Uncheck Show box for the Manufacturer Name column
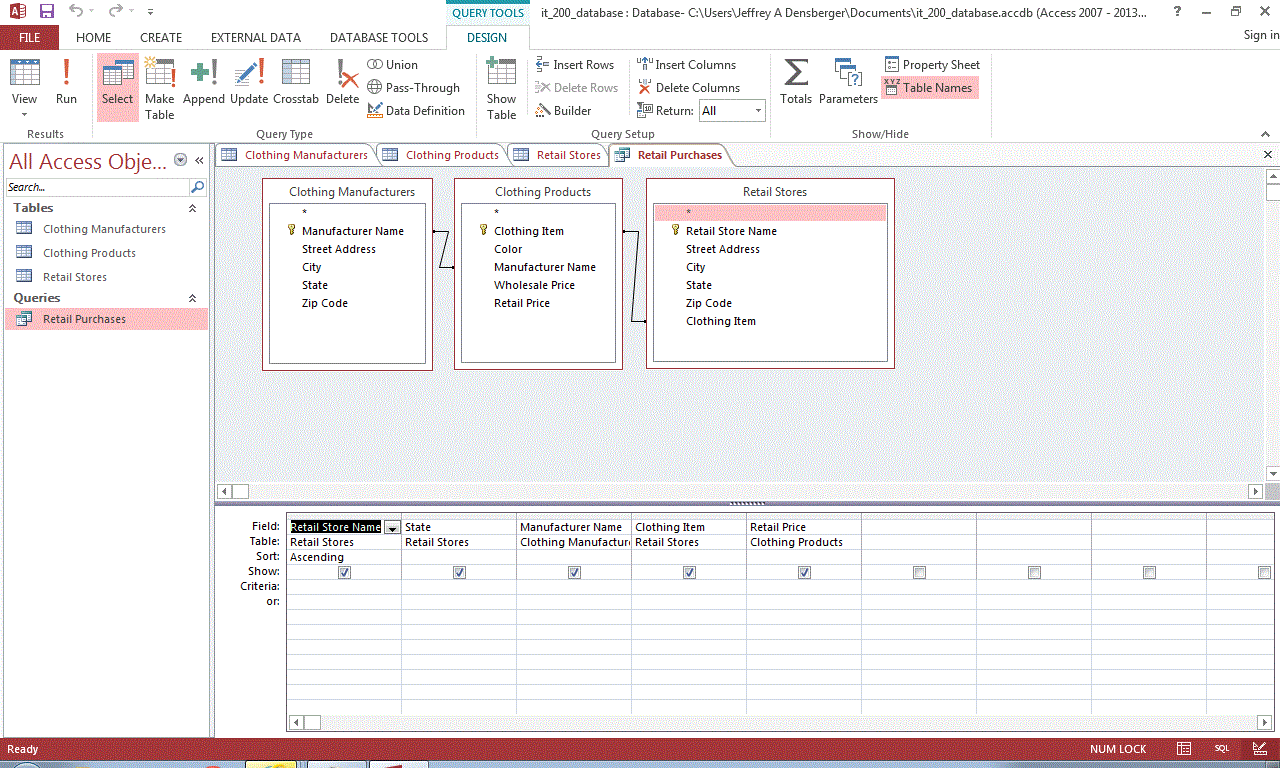Screen dimensions: 1280x768 click(x=574, y=573)
